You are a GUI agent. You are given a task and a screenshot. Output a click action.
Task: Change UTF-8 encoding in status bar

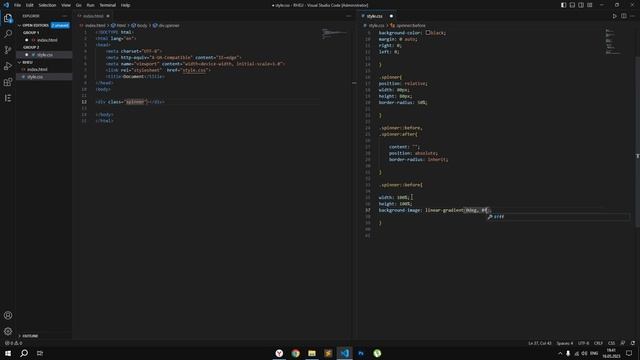pos(583,343)
